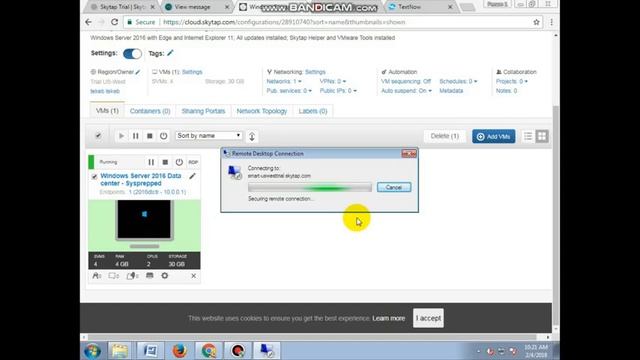Toggle the select-all VMs checkbox
Viewport: 640px width, 360px height.
(98, 136)
